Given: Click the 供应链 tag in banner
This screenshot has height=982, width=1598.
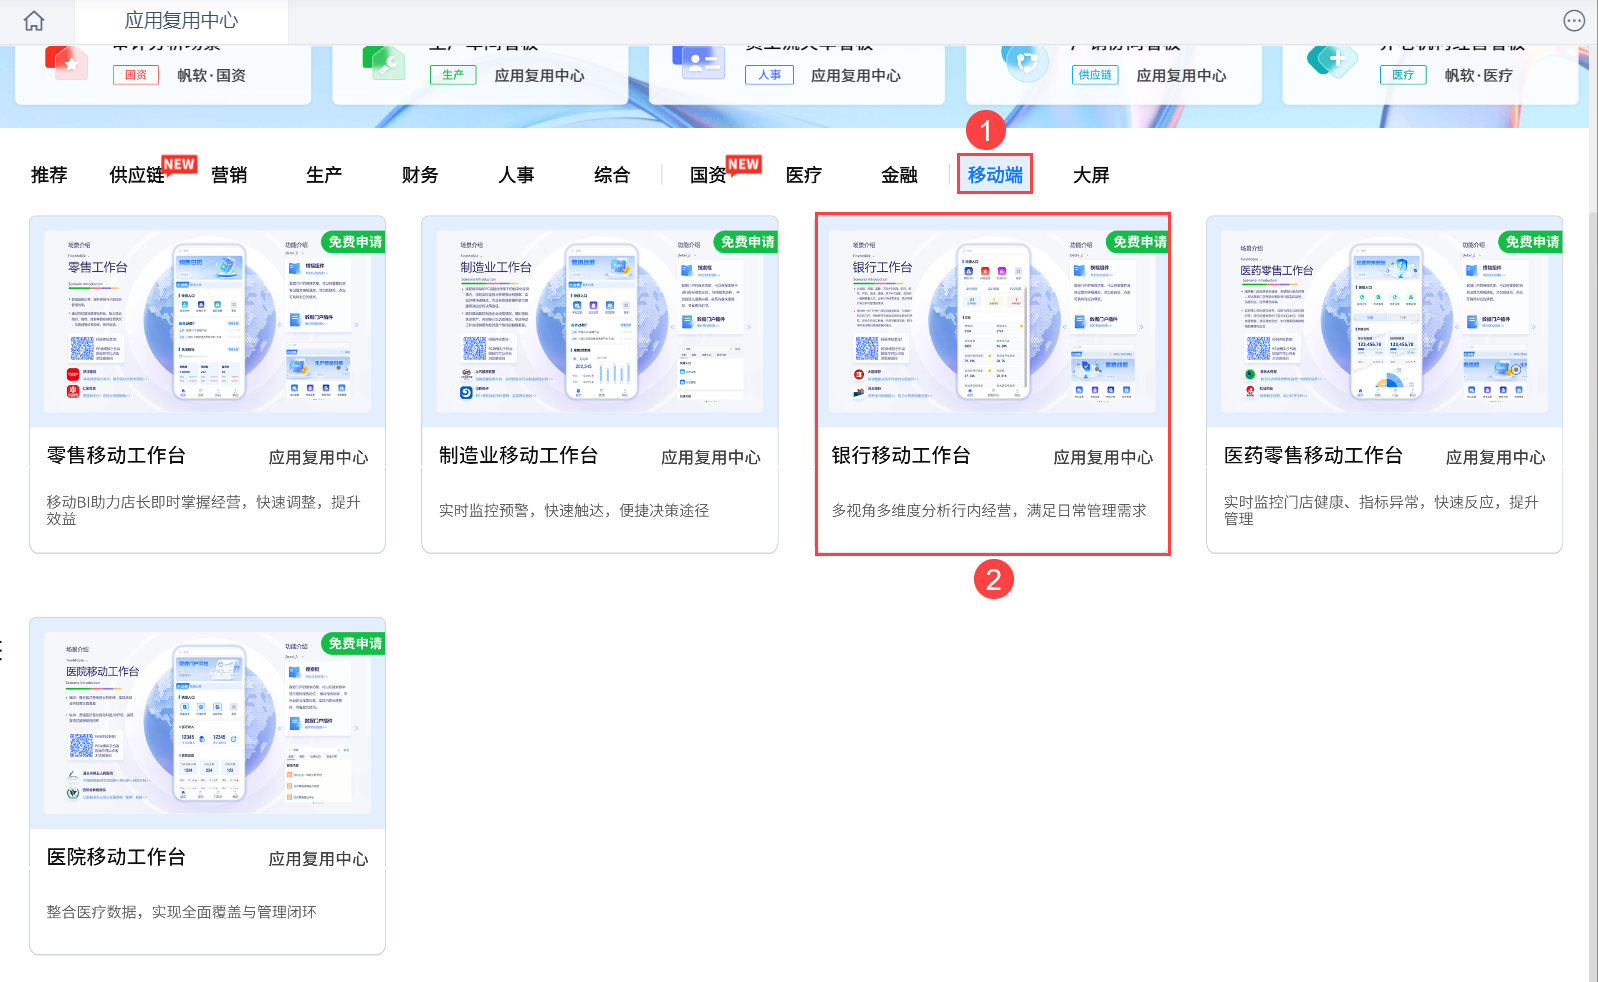Looking at the screenshot, I should pos(1095,75).
